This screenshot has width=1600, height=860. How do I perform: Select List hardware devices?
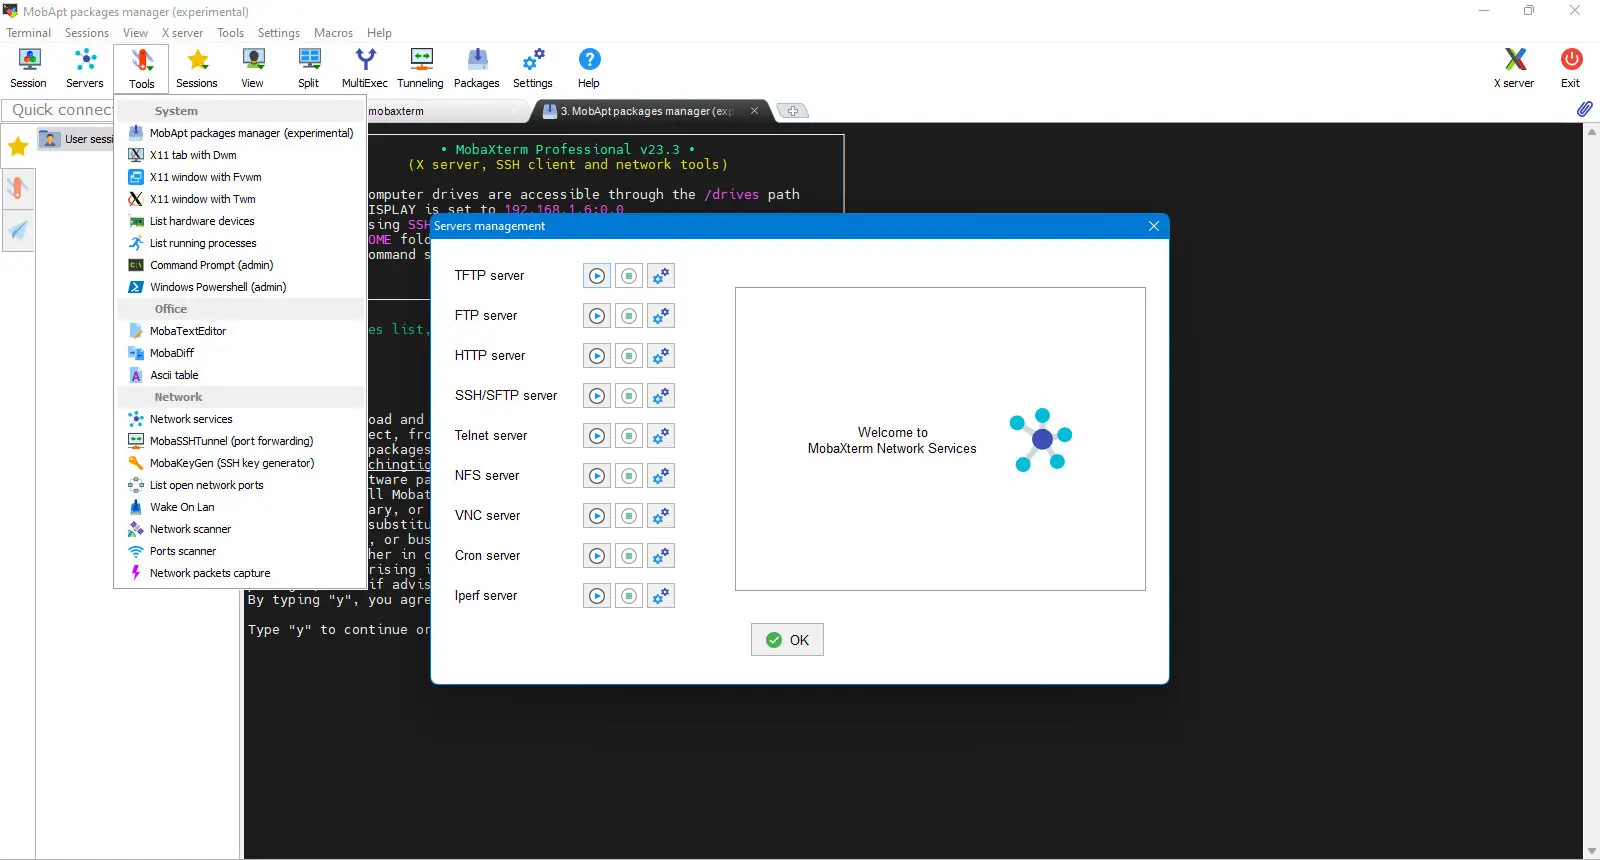241,221
